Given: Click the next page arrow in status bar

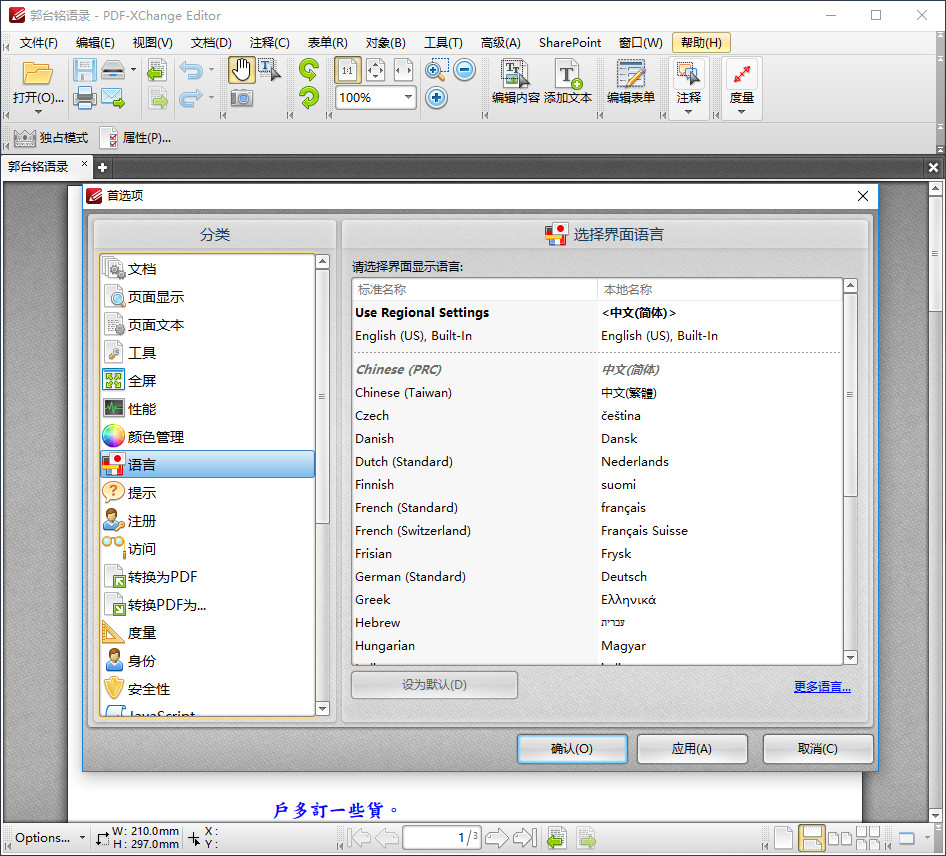Looking at the screenshot, I should [497, 837].
